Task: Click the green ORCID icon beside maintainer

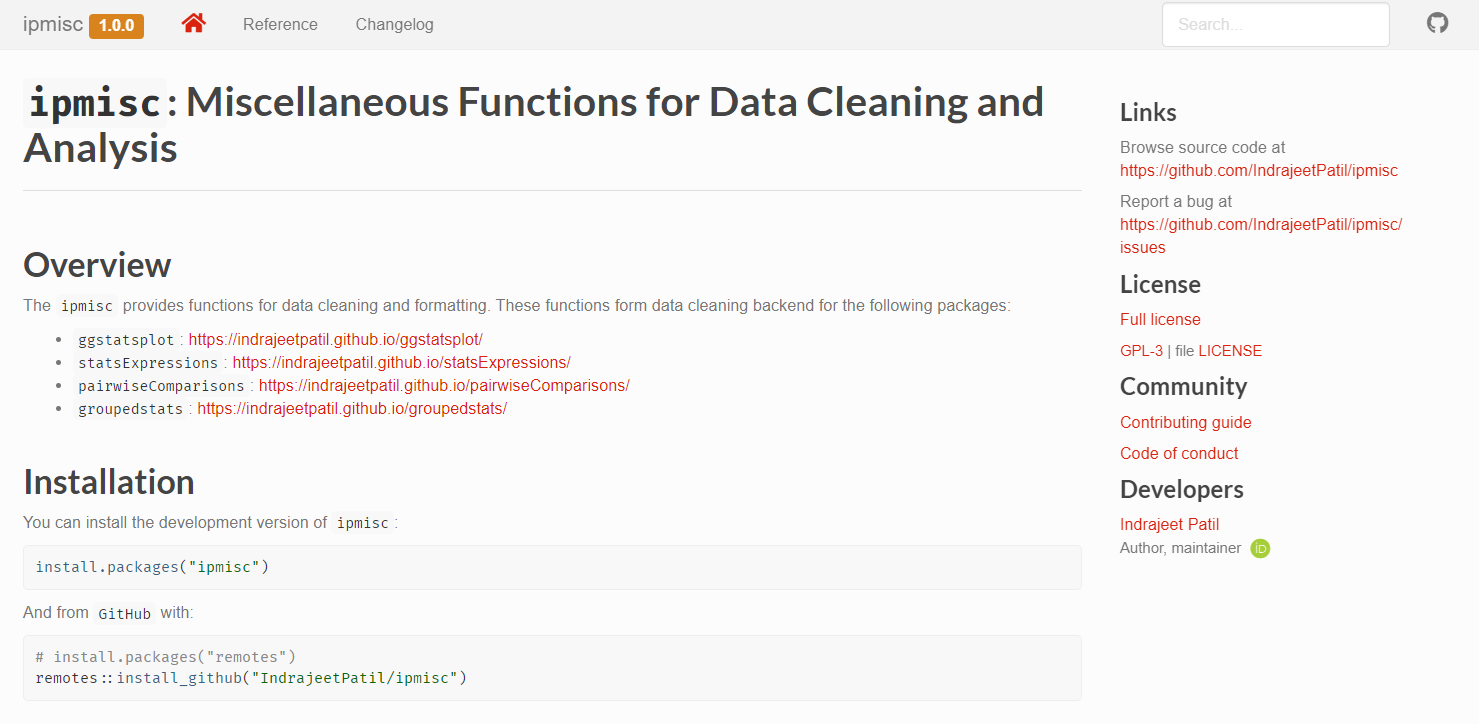Action: coord(1260,548)
